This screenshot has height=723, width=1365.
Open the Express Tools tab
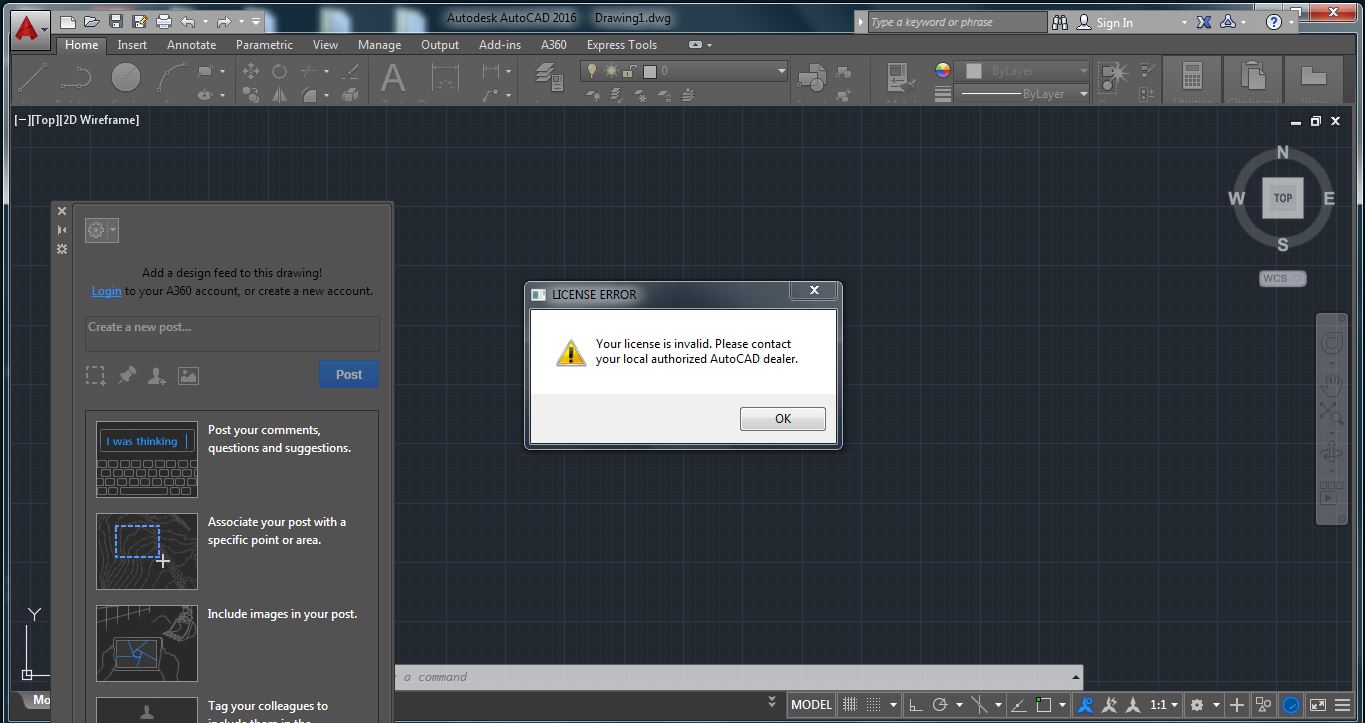(621, 45)
